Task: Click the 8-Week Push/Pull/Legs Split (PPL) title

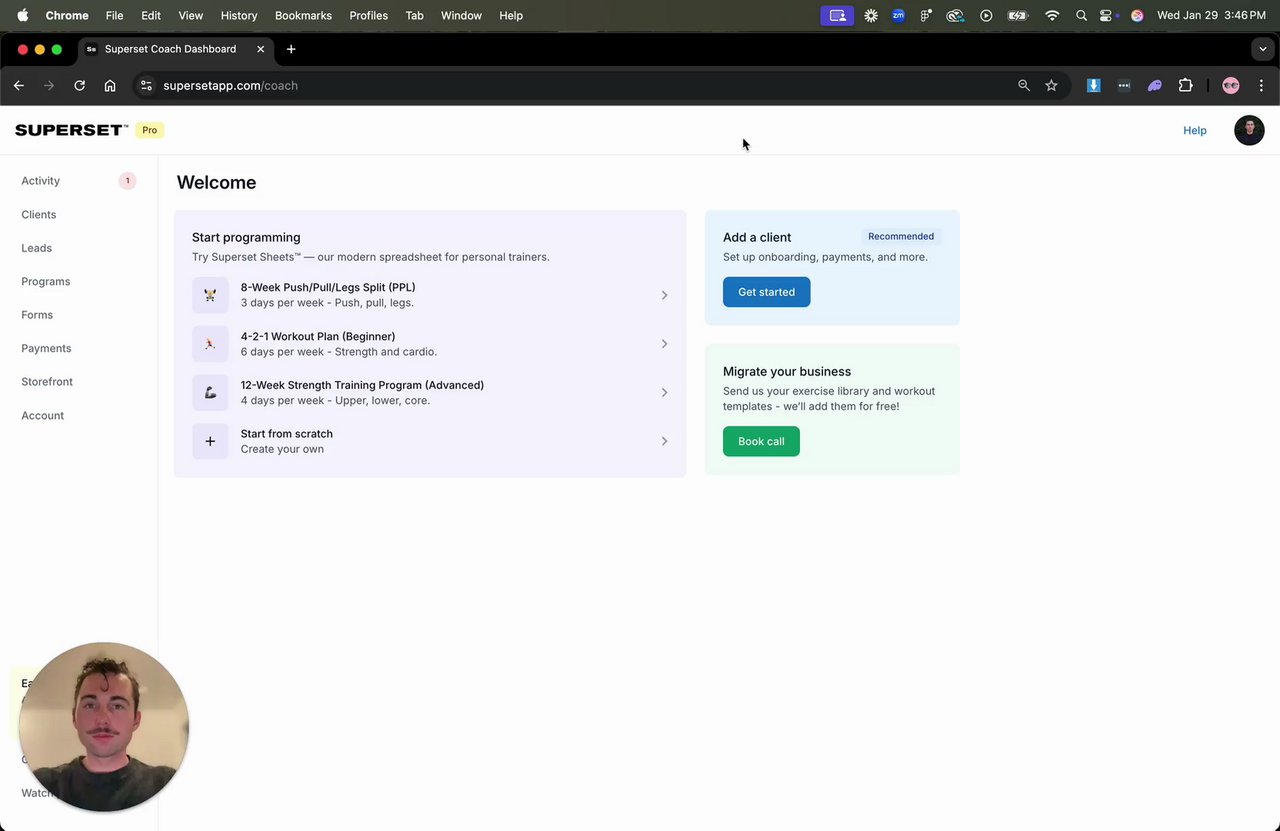Action: click(x=328, y=287)
